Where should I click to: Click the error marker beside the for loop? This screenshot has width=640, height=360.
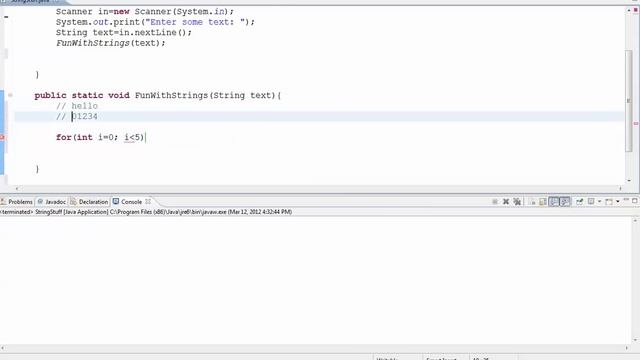[2, 138]
